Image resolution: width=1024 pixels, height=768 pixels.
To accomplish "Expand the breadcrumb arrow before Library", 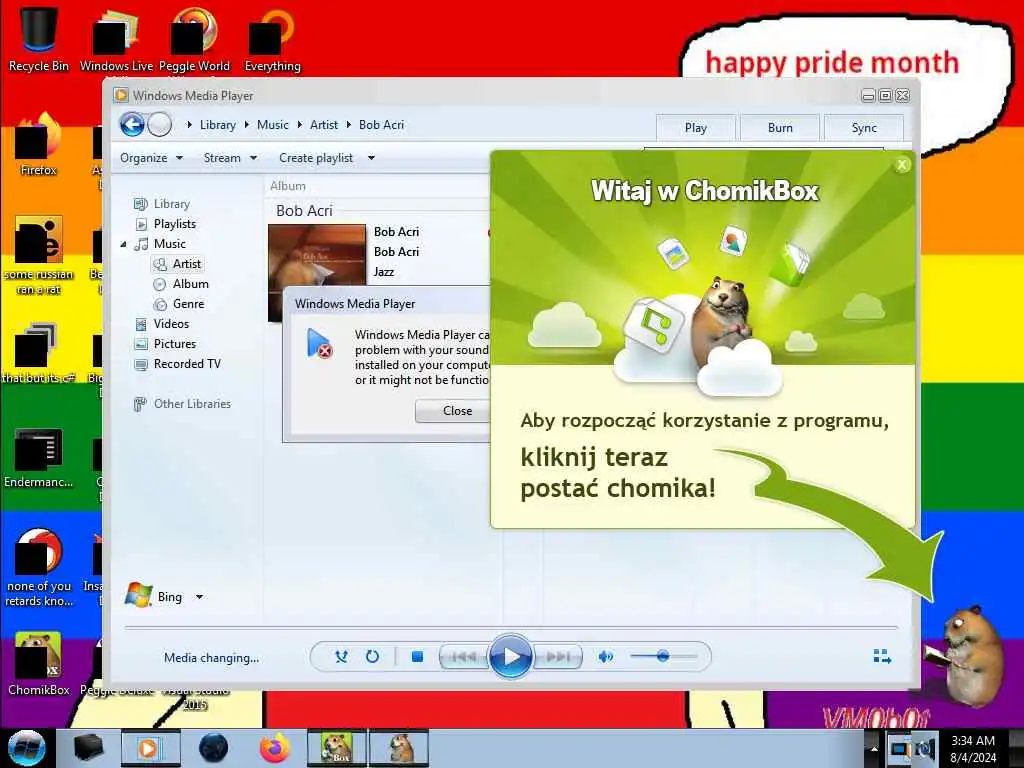I will [189, 125].
